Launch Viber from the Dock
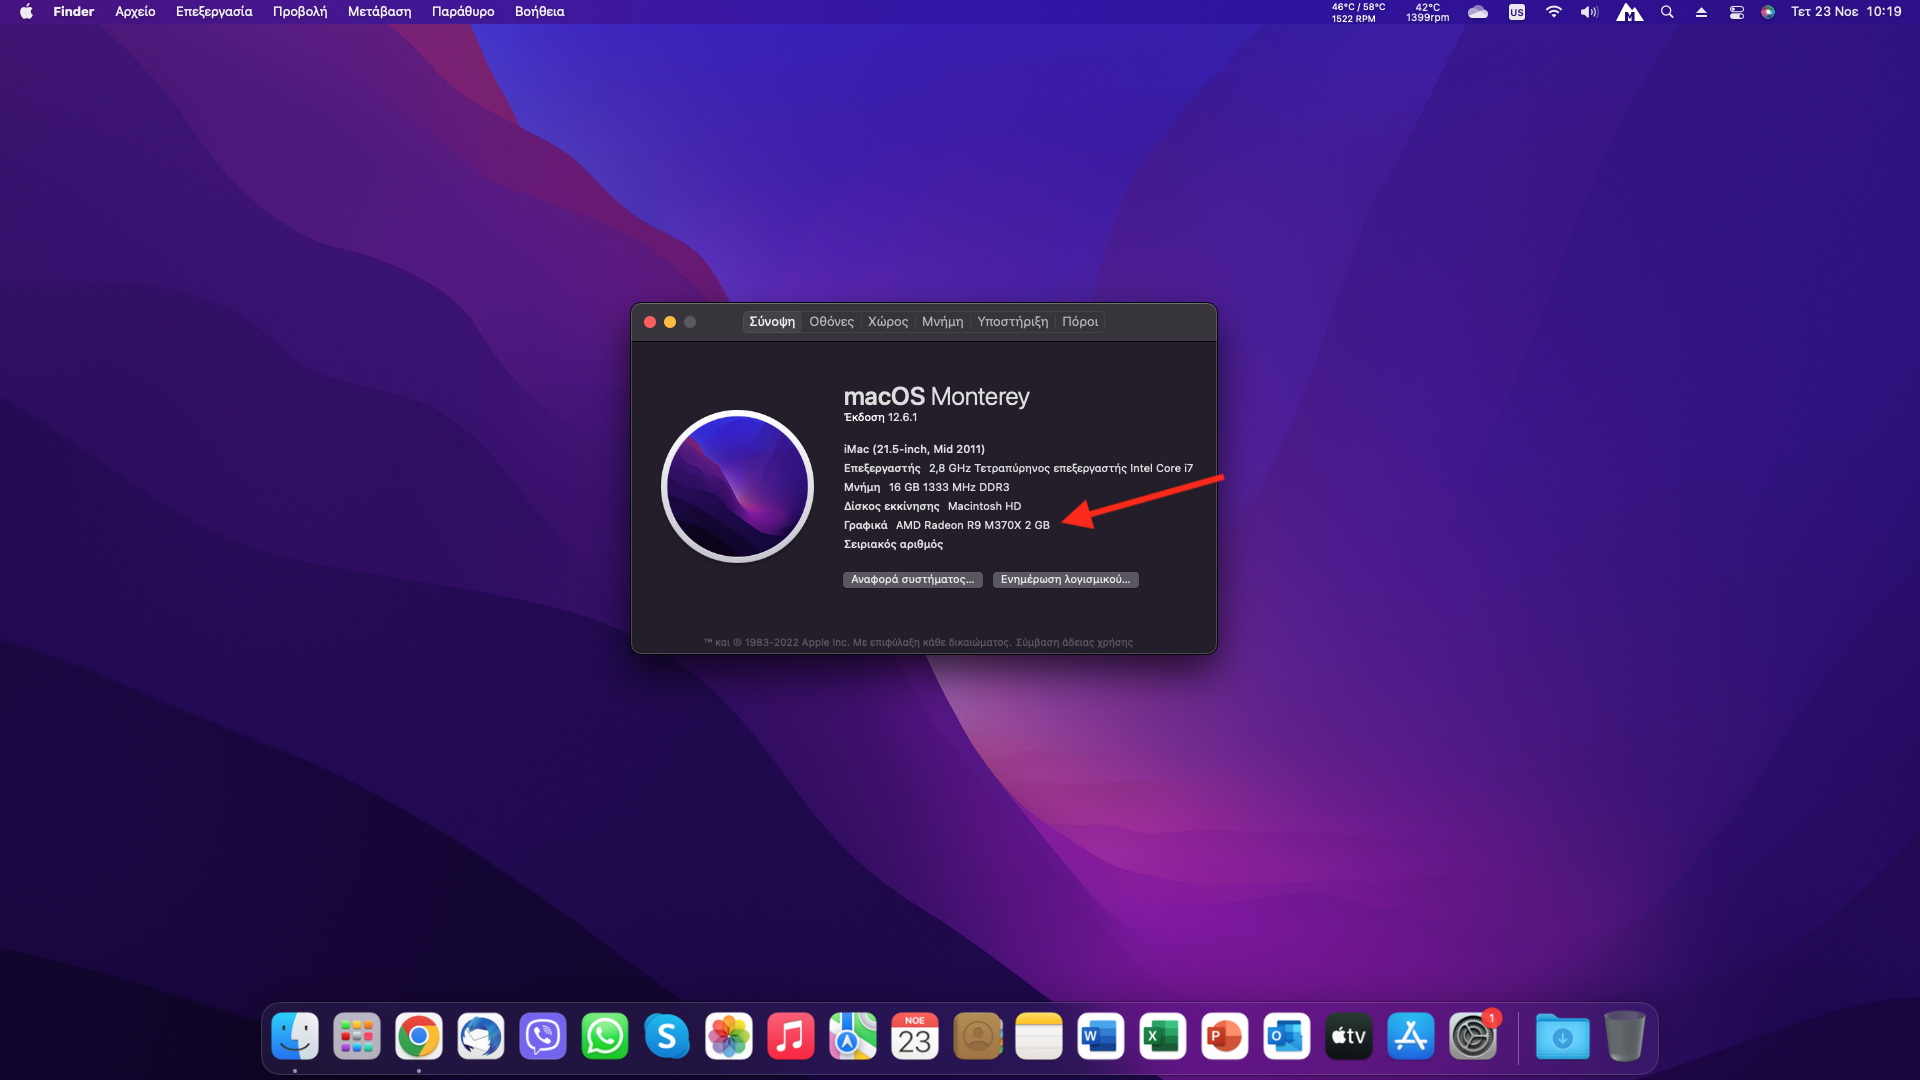 (543, 1037)
